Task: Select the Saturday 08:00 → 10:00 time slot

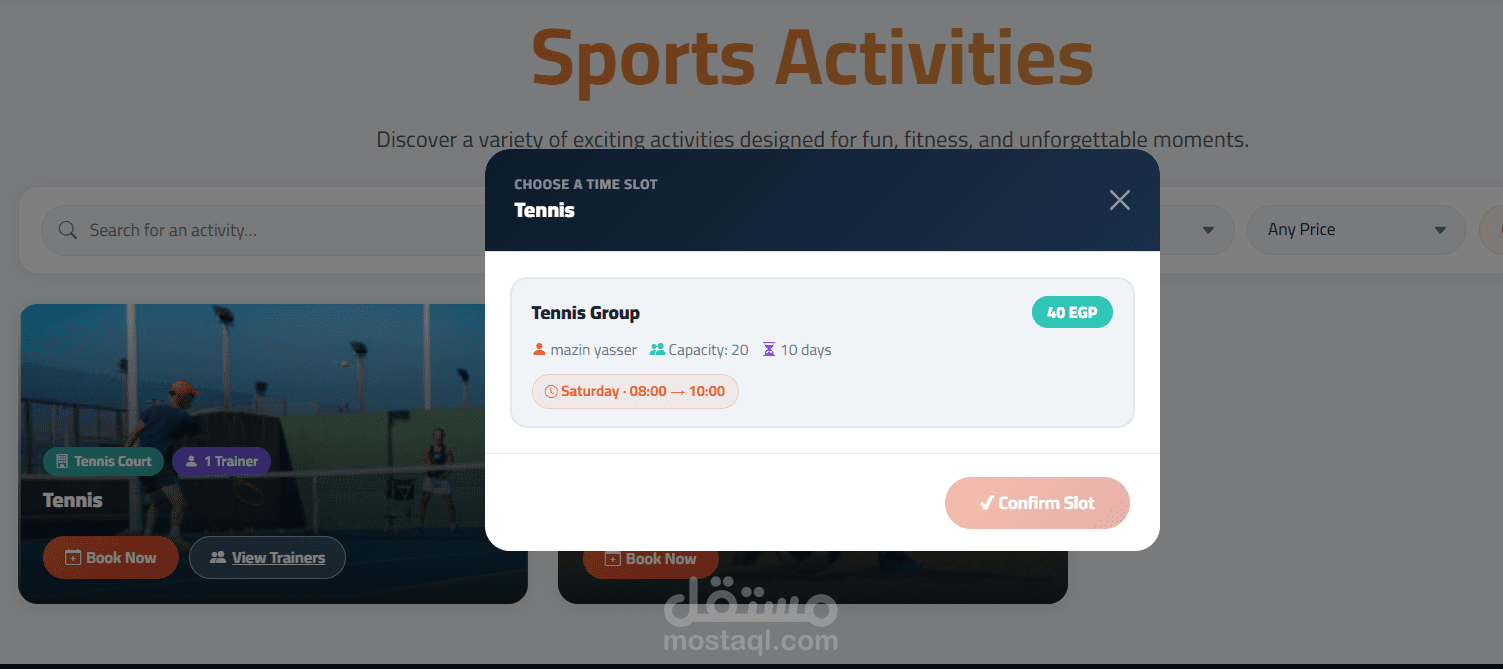Action: click(635, 391)
